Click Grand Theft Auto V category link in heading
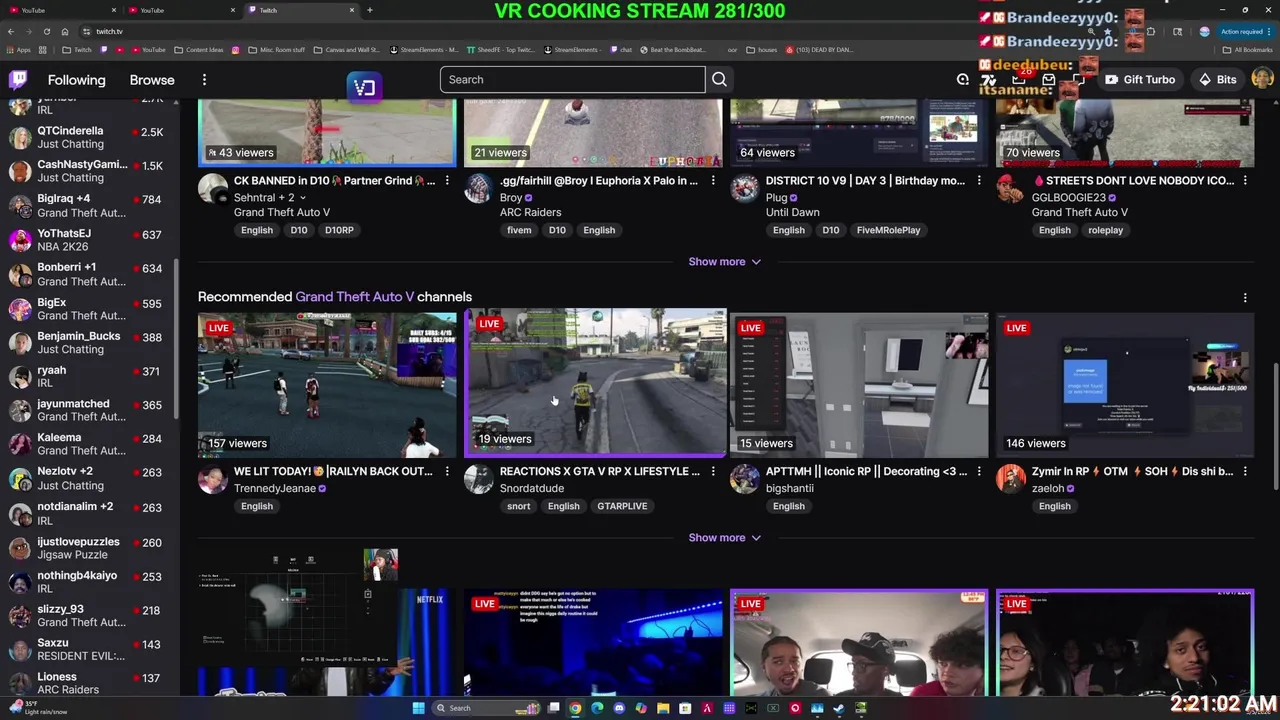Viewport: 1280px width, 720px height. point(354,297)
